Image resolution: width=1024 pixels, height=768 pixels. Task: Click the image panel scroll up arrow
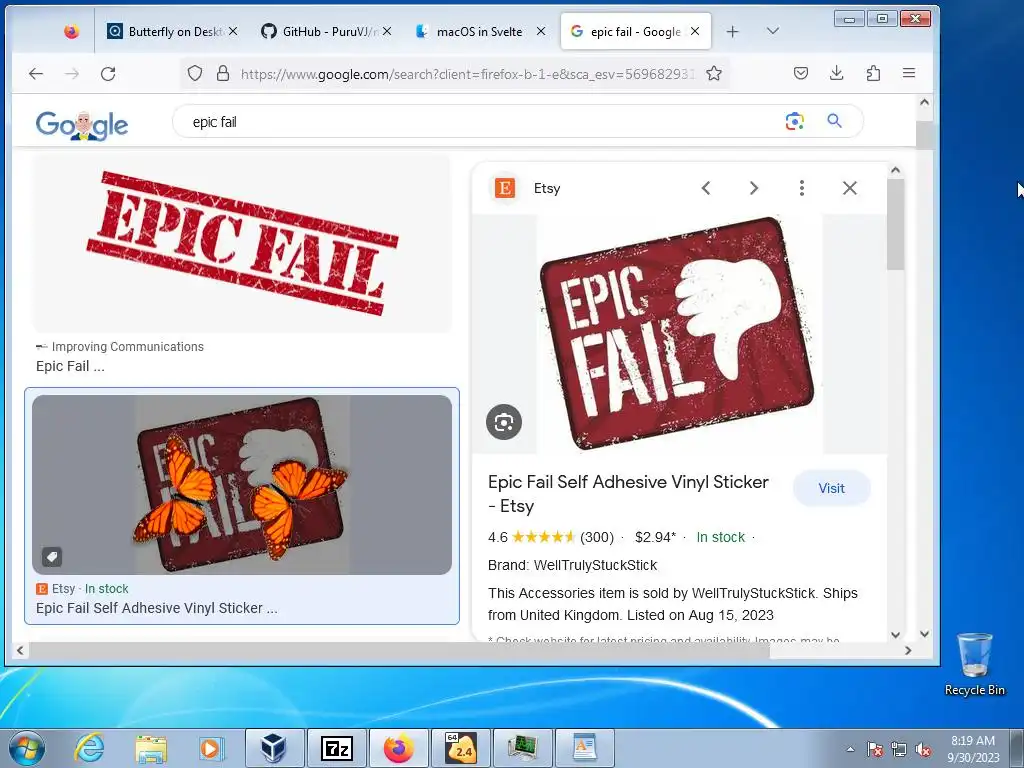coord(895,170)
